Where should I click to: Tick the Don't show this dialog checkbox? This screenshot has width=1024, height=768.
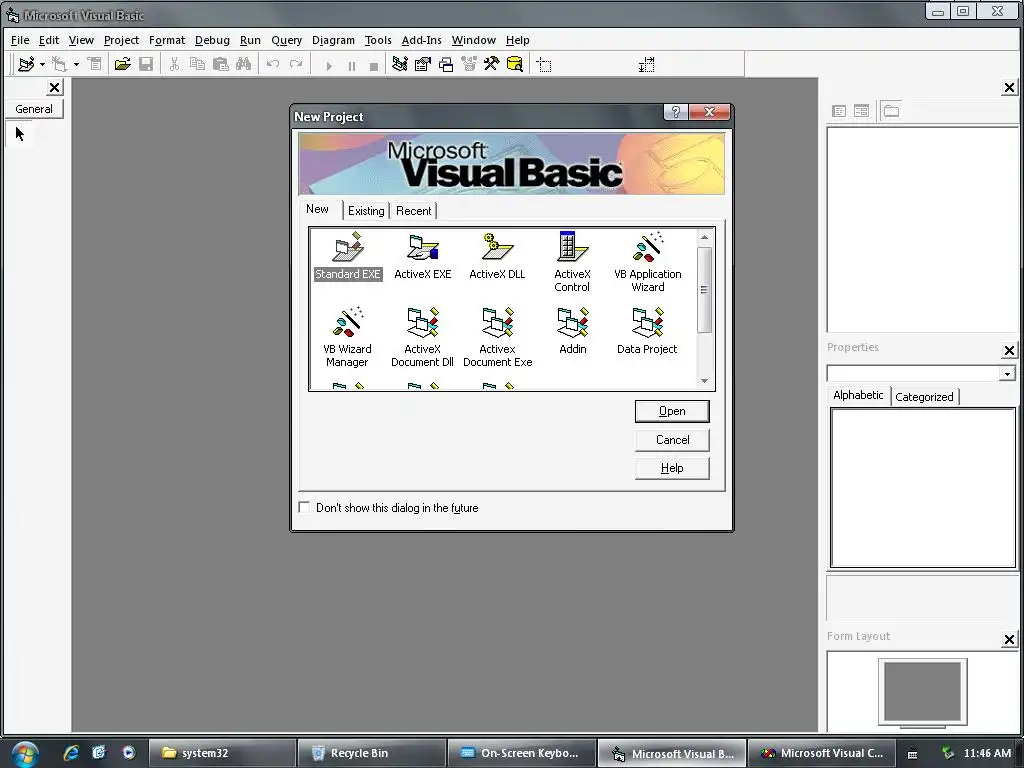click(304, 507)
